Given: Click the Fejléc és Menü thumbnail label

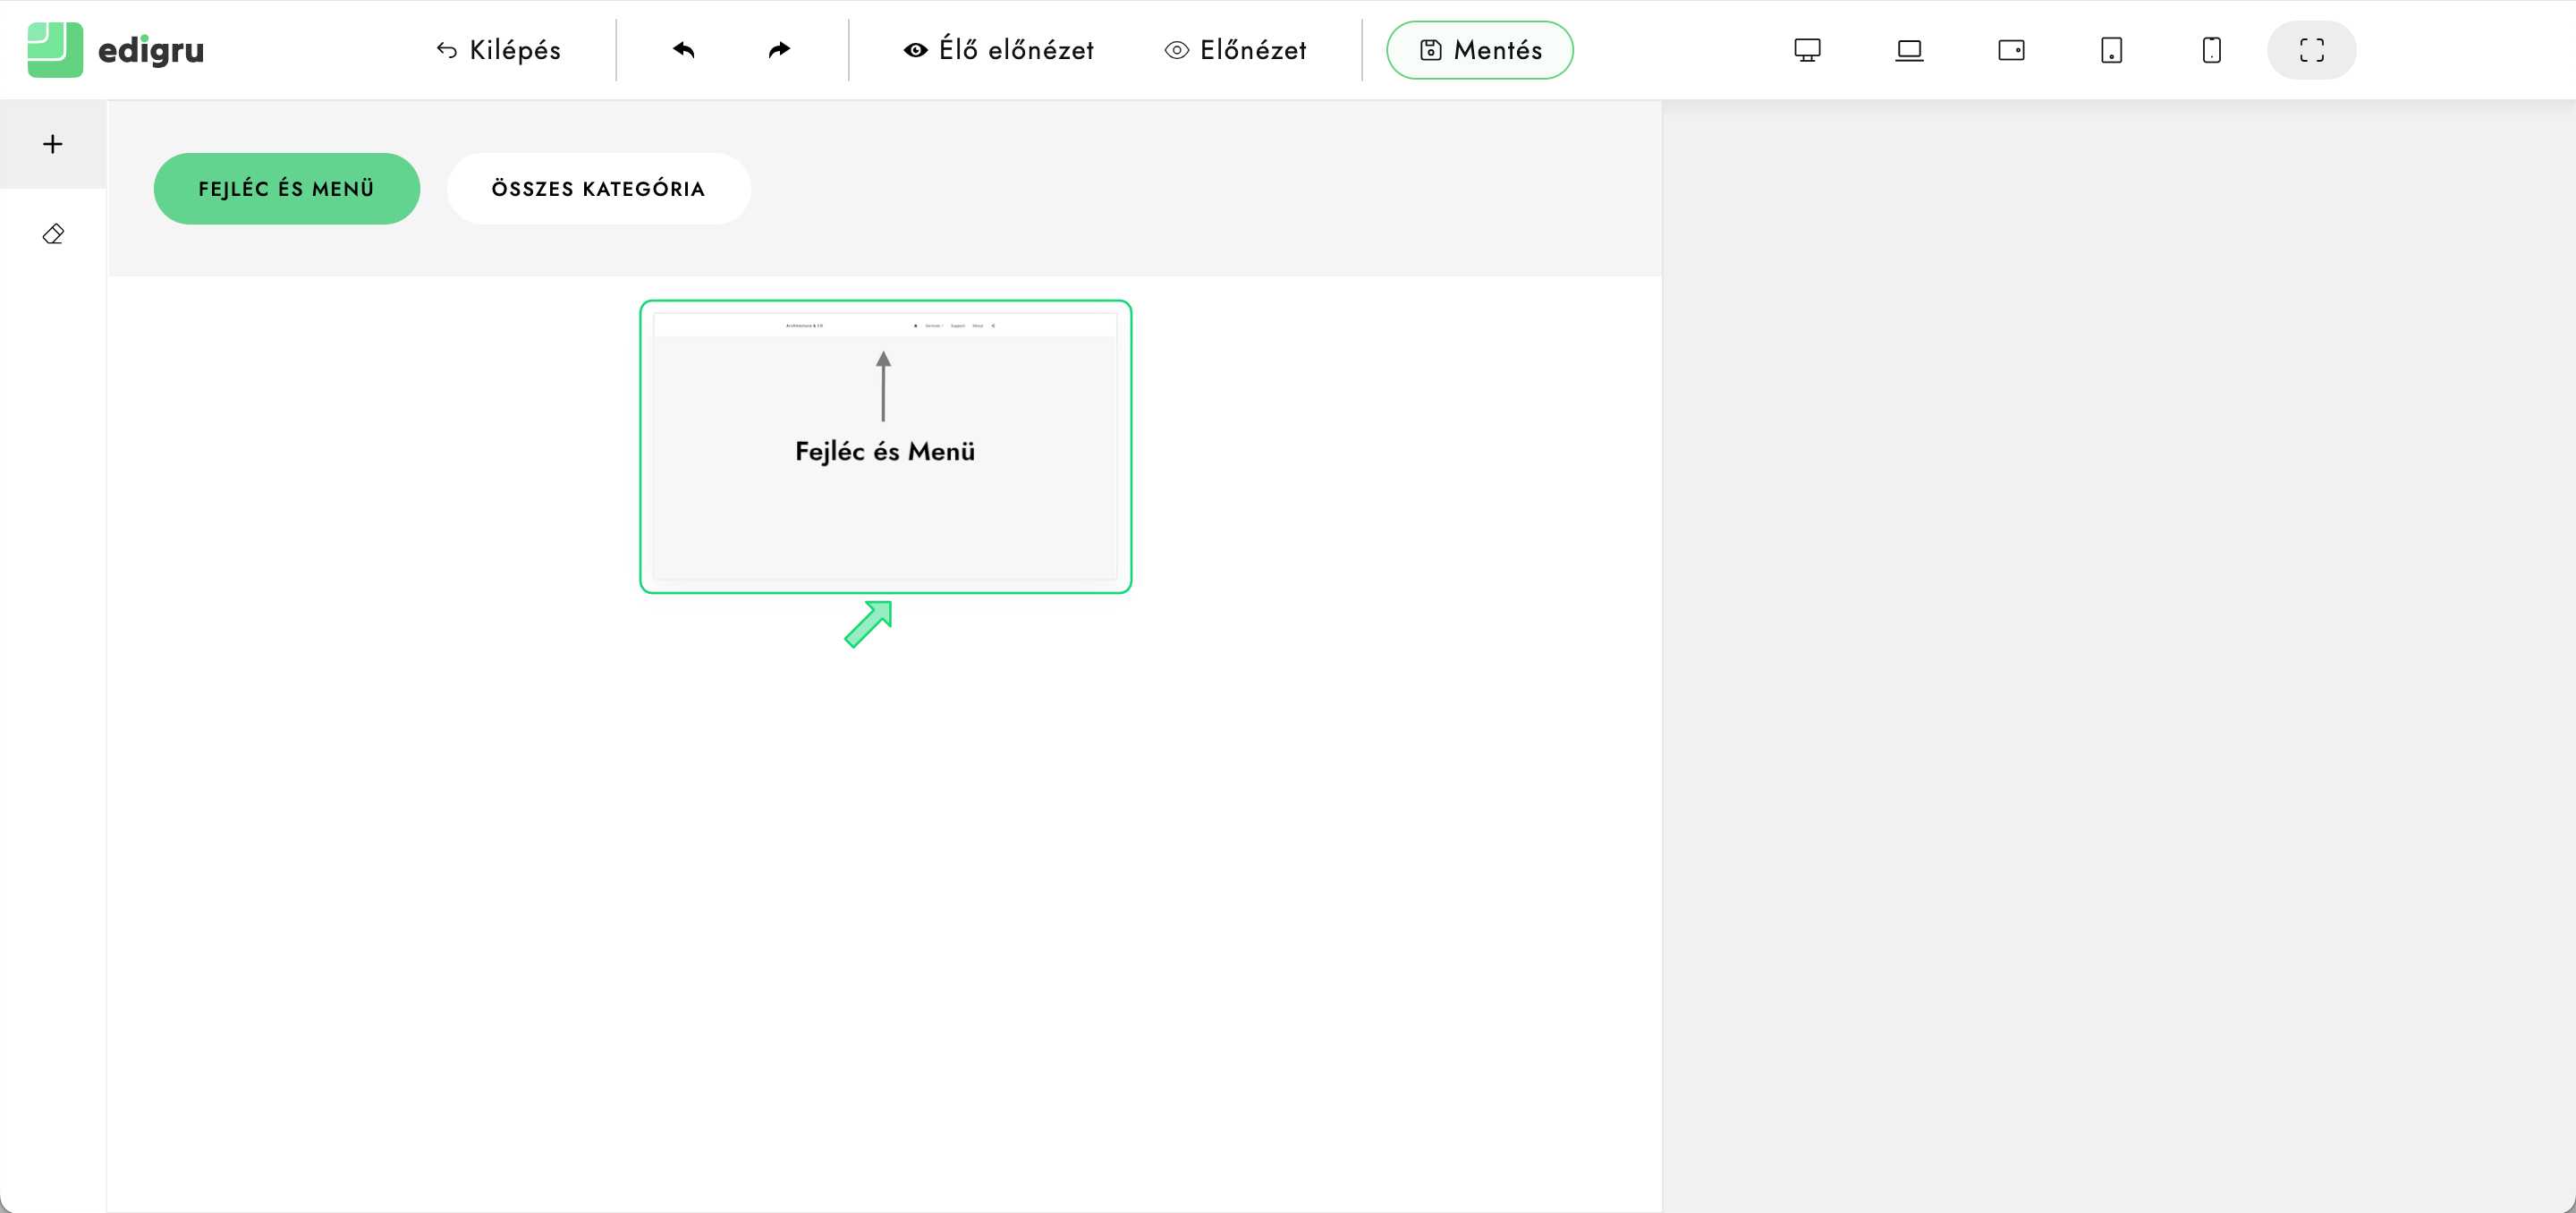Looking at the screenshot, I should pos(885,452).
